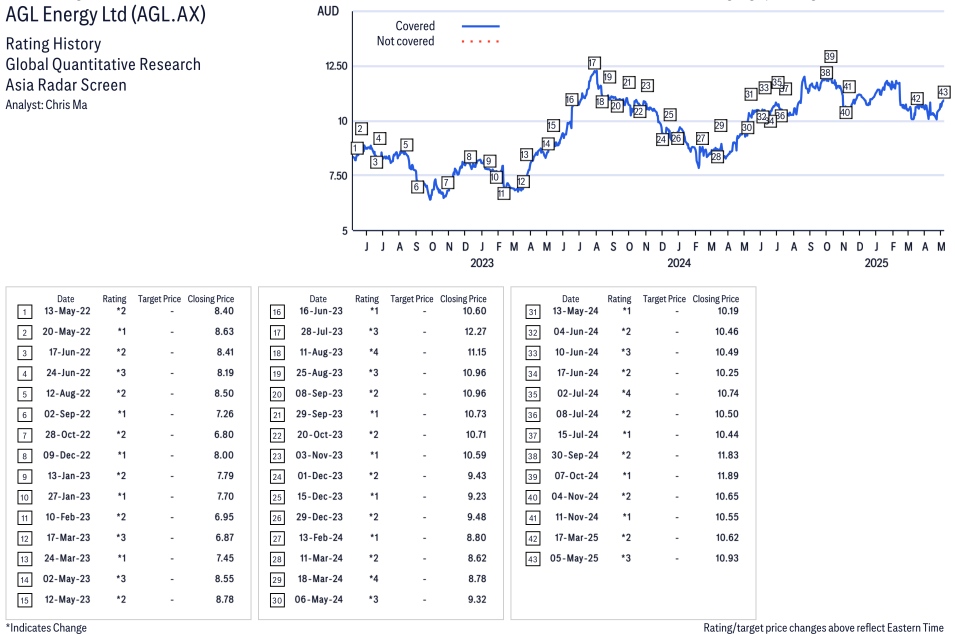
Task: Select the Eastern Time footnote text
Action: click(x=823, y=628)
